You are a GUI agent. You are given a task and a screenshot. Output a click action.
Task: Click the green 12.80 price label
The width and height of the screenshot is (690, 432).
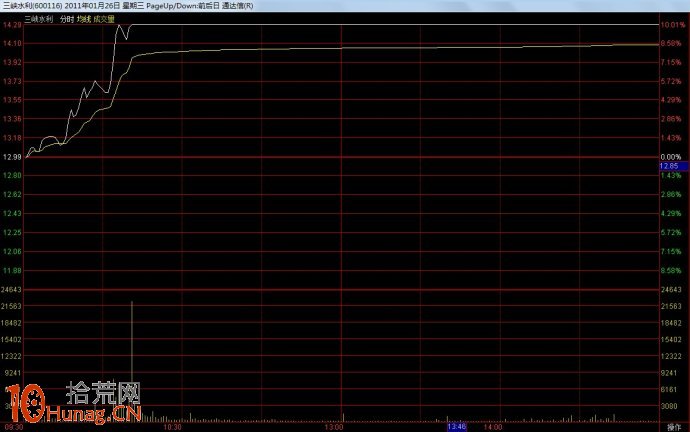(12, 176)
